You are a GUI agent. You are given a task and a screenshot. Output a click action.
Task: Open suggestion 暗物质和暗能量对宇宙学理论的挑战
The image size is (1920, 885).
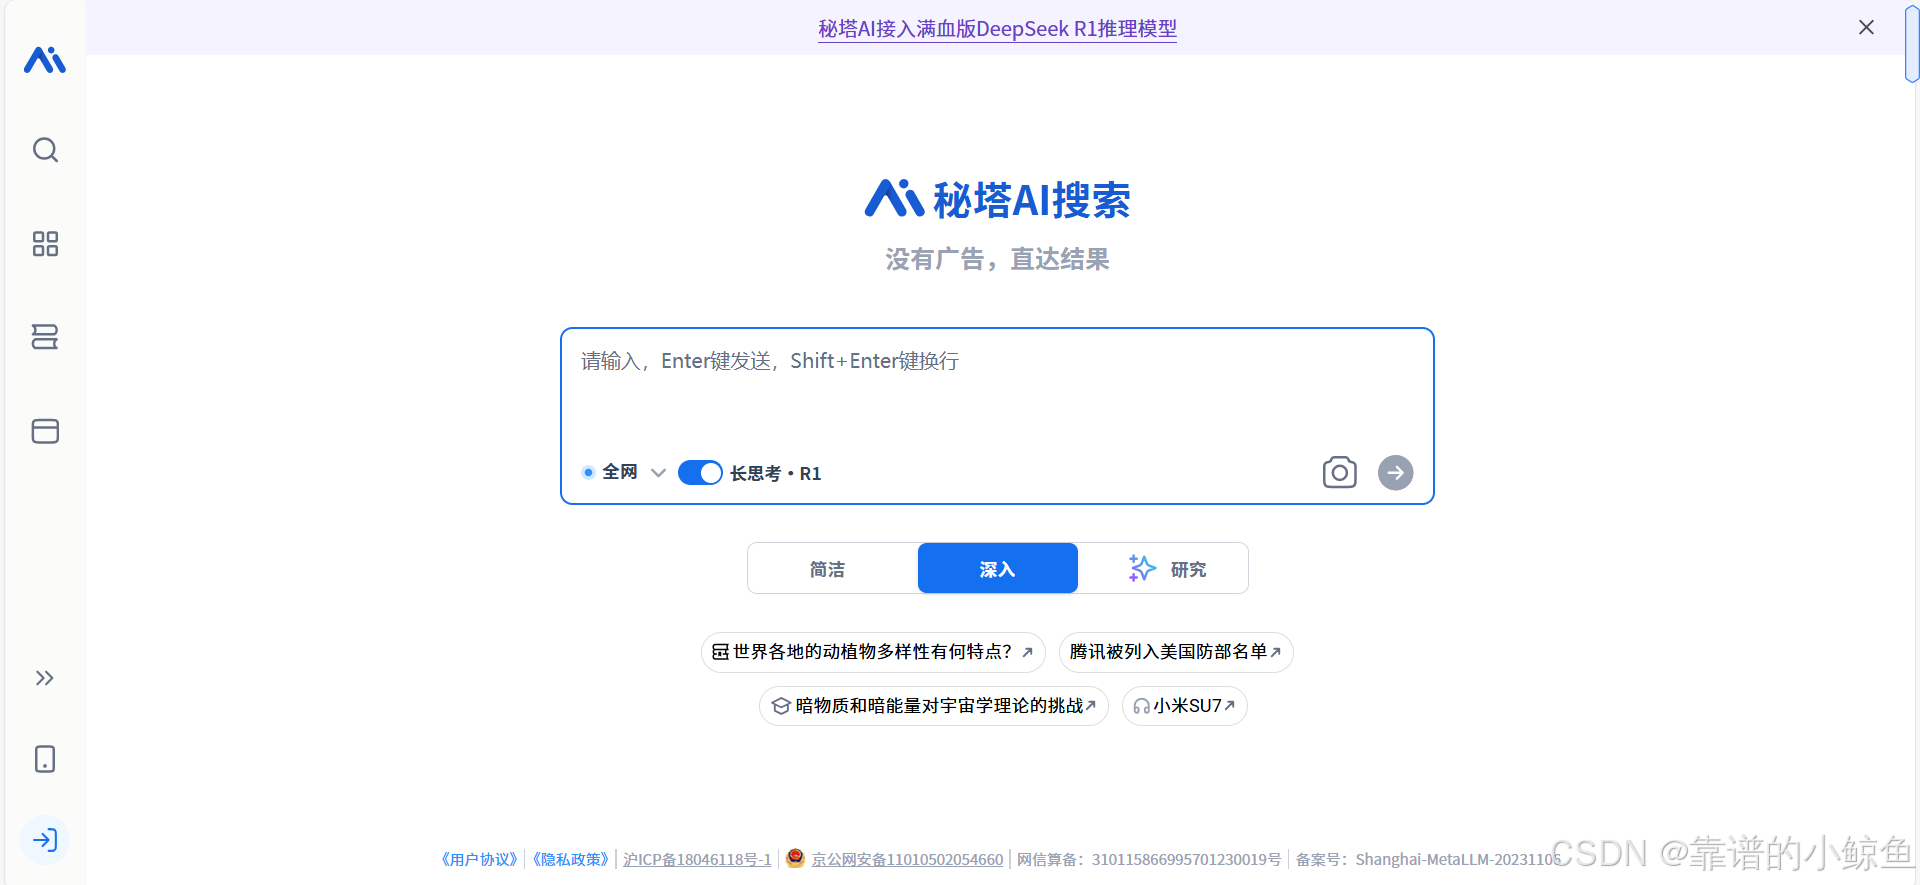(934, 706)
